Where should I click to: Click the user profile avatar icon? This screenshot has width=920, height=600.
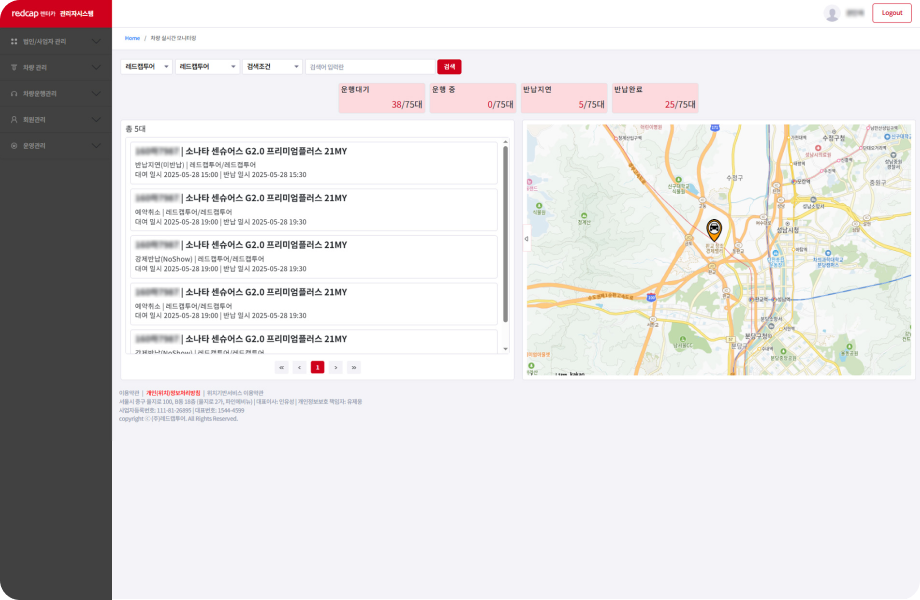click(x=831, y=13)
